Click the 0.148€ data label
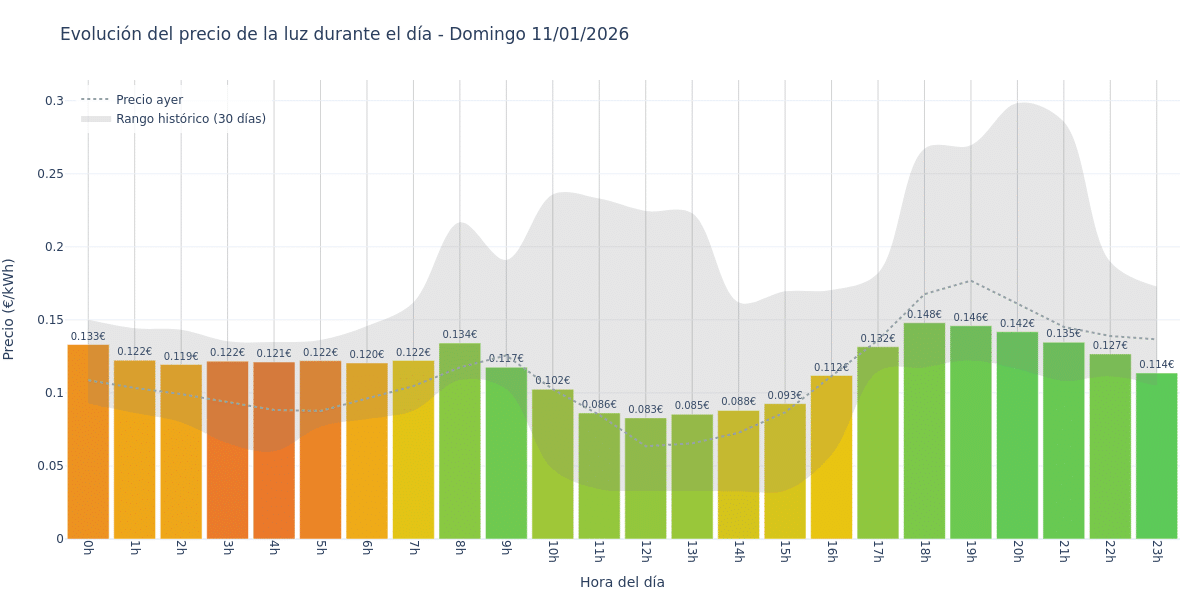Screen dimensions: 1200x600 point(924,314)
